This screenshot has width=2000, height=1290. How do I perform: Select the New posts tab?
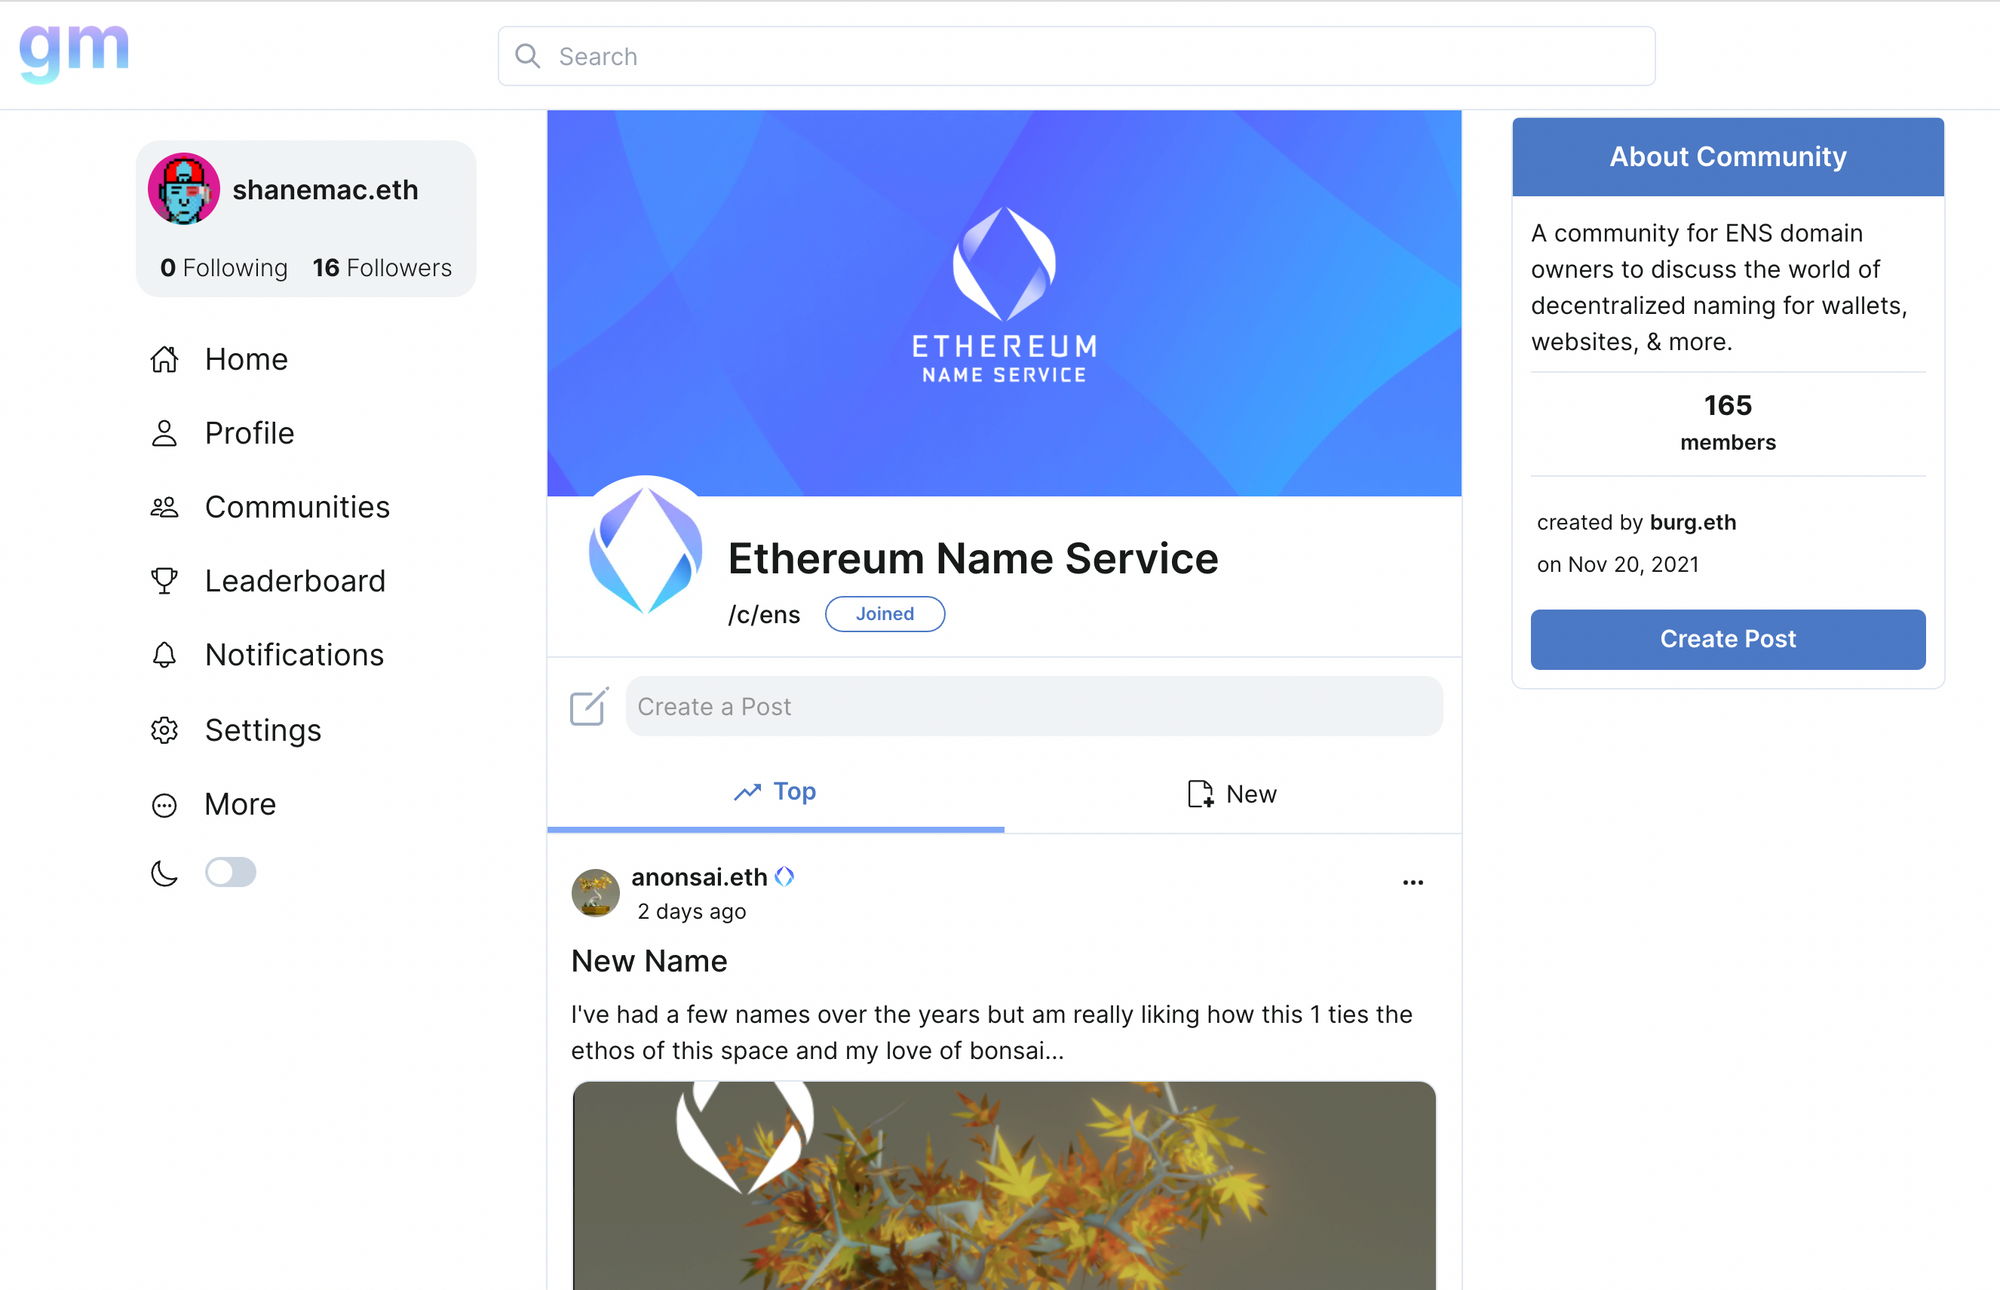(1233, 794)
